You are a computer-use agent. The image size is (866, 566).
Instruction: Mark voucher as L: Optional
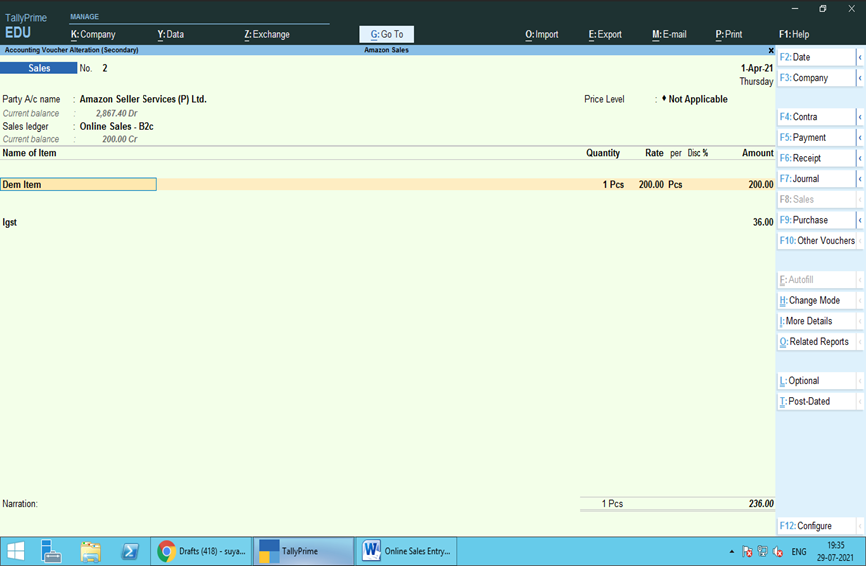point(816,380)
